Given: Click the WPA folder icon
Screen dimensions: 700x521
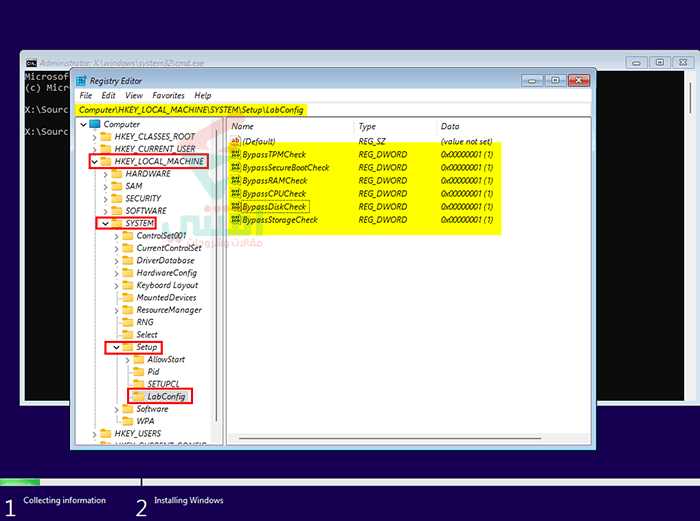Looking at the screenshot, I should pyautogui.click(x=128, y=421).
